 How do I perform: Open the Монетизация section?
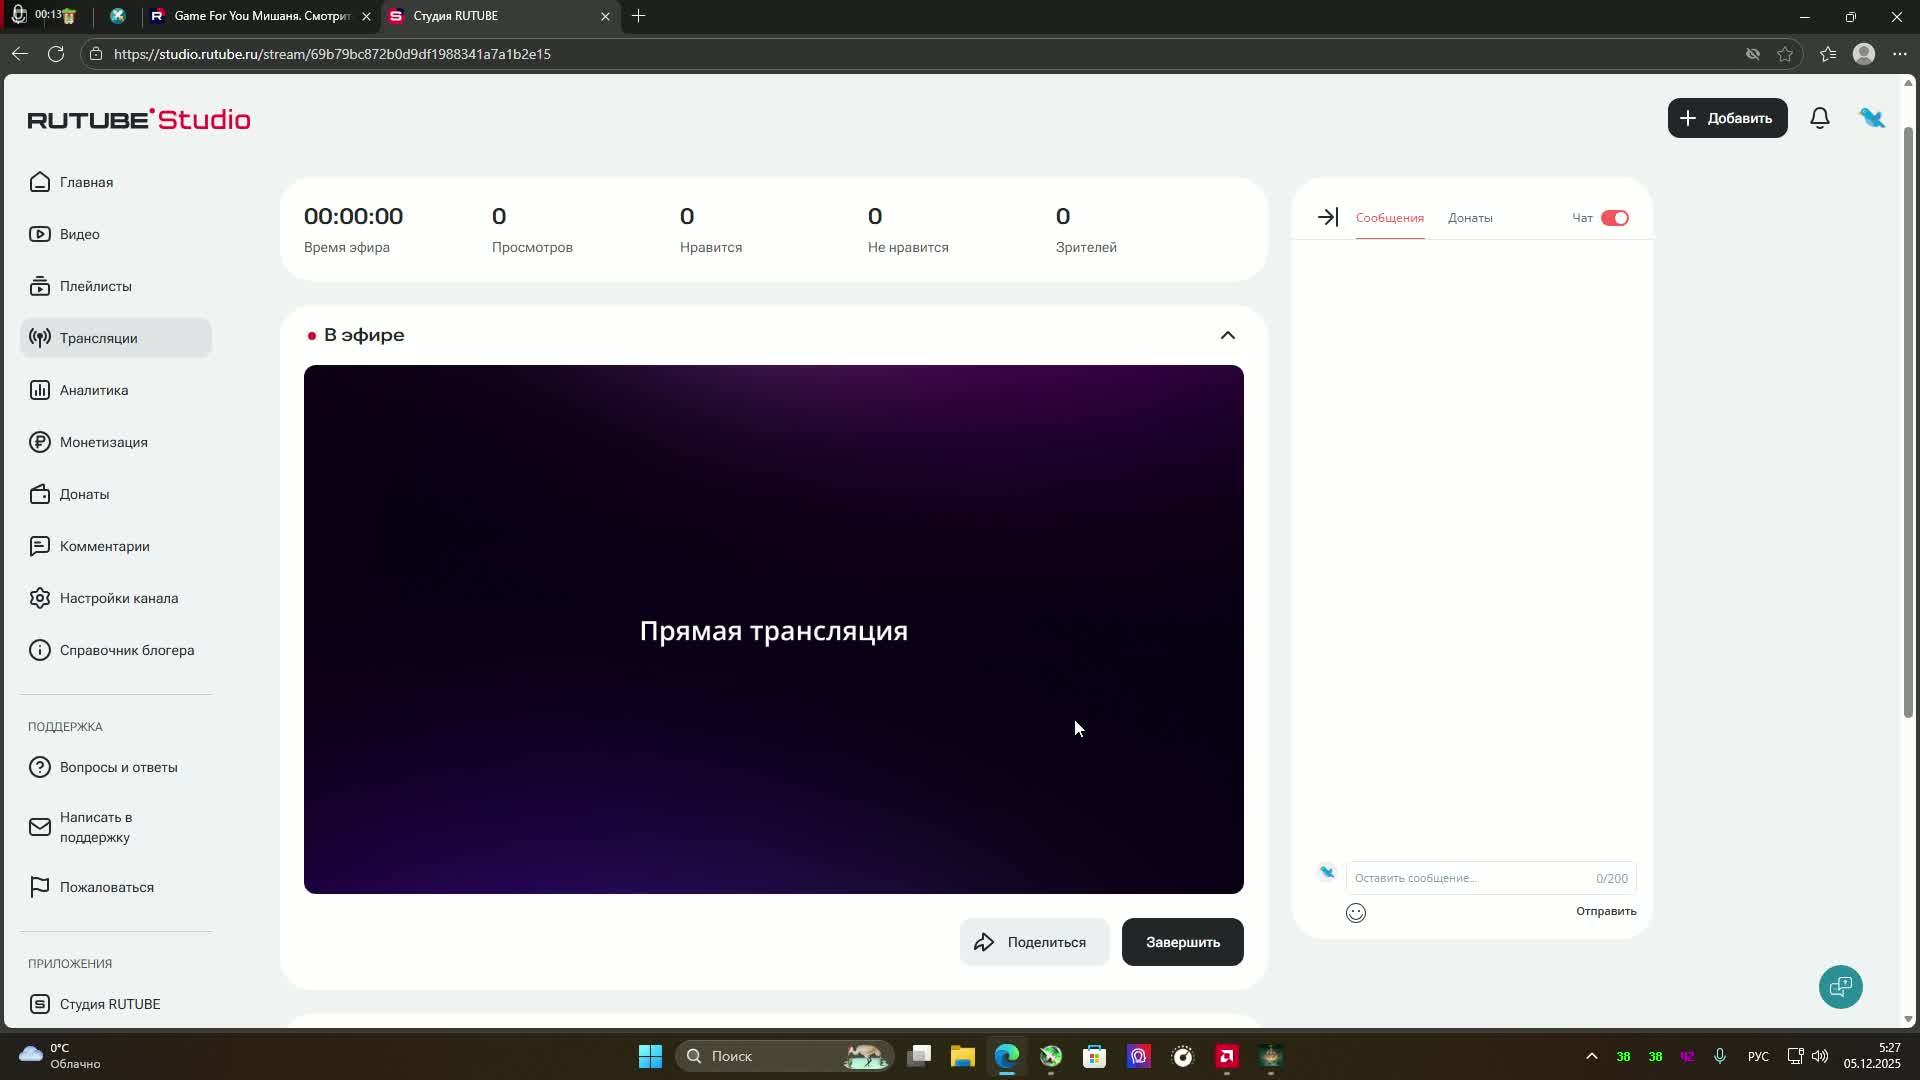click(x=103, y=441)
